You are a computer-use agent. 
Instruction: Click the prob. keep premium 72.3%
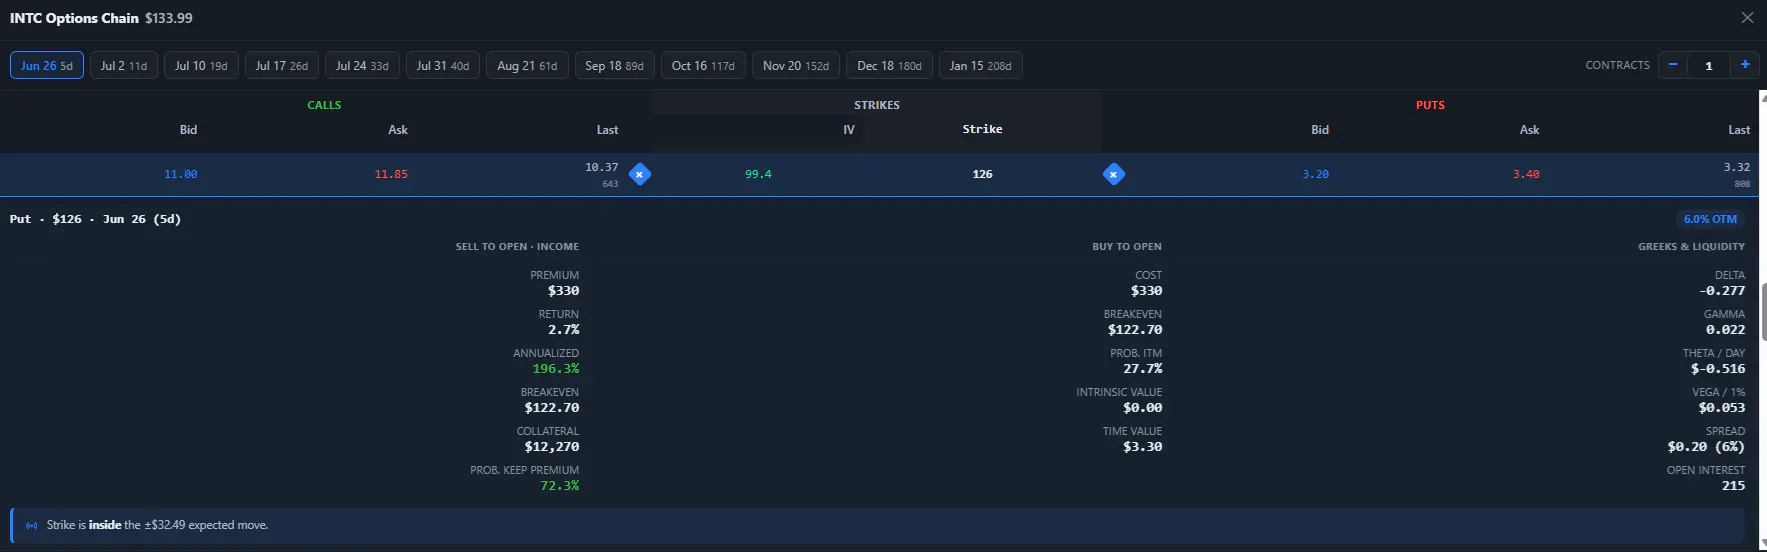pos(560,486)
